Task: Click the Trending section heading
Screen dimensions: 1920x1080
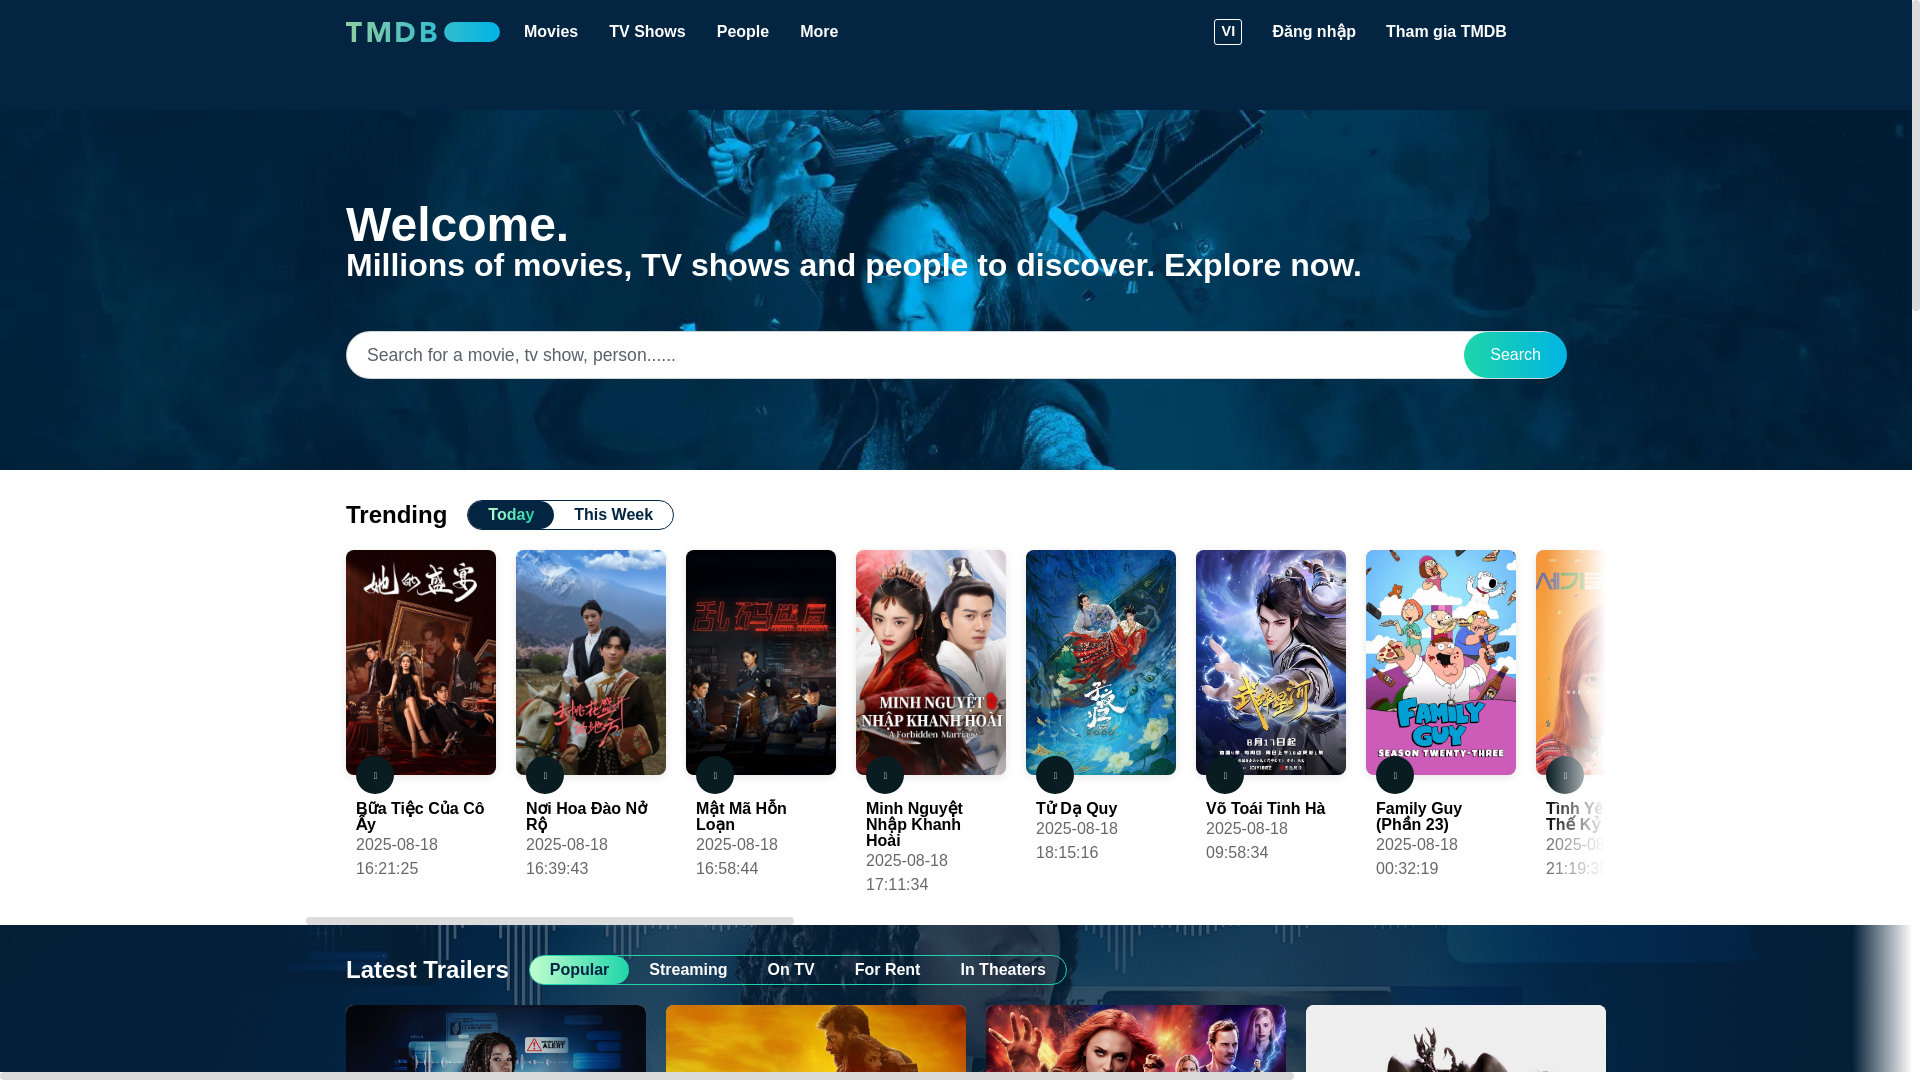Action: coord(397,515)
